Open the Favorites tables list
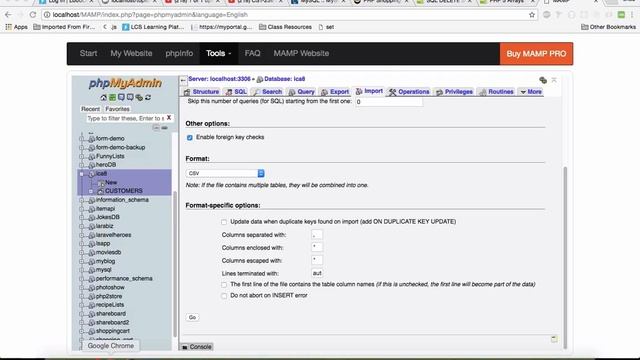The image size is (640, 360). tap(117, 109)
